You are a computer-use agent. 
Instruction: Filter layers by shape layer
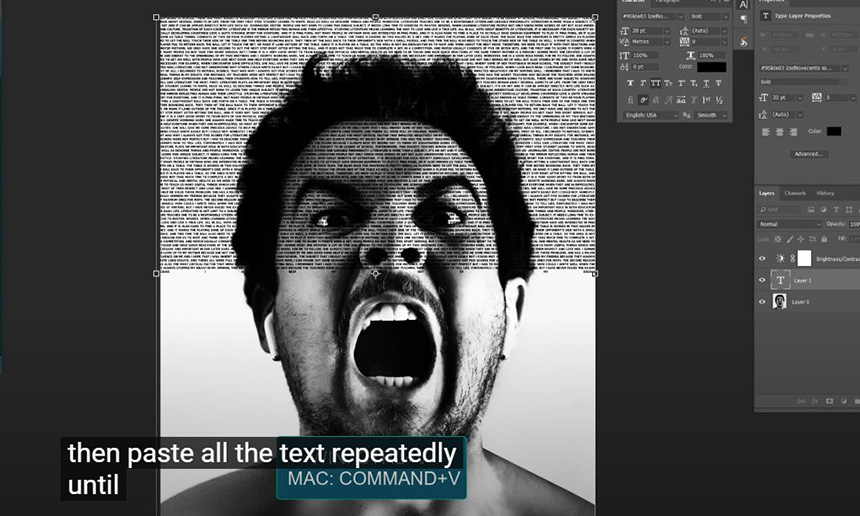pyautogui.click(x=849, y=209)
